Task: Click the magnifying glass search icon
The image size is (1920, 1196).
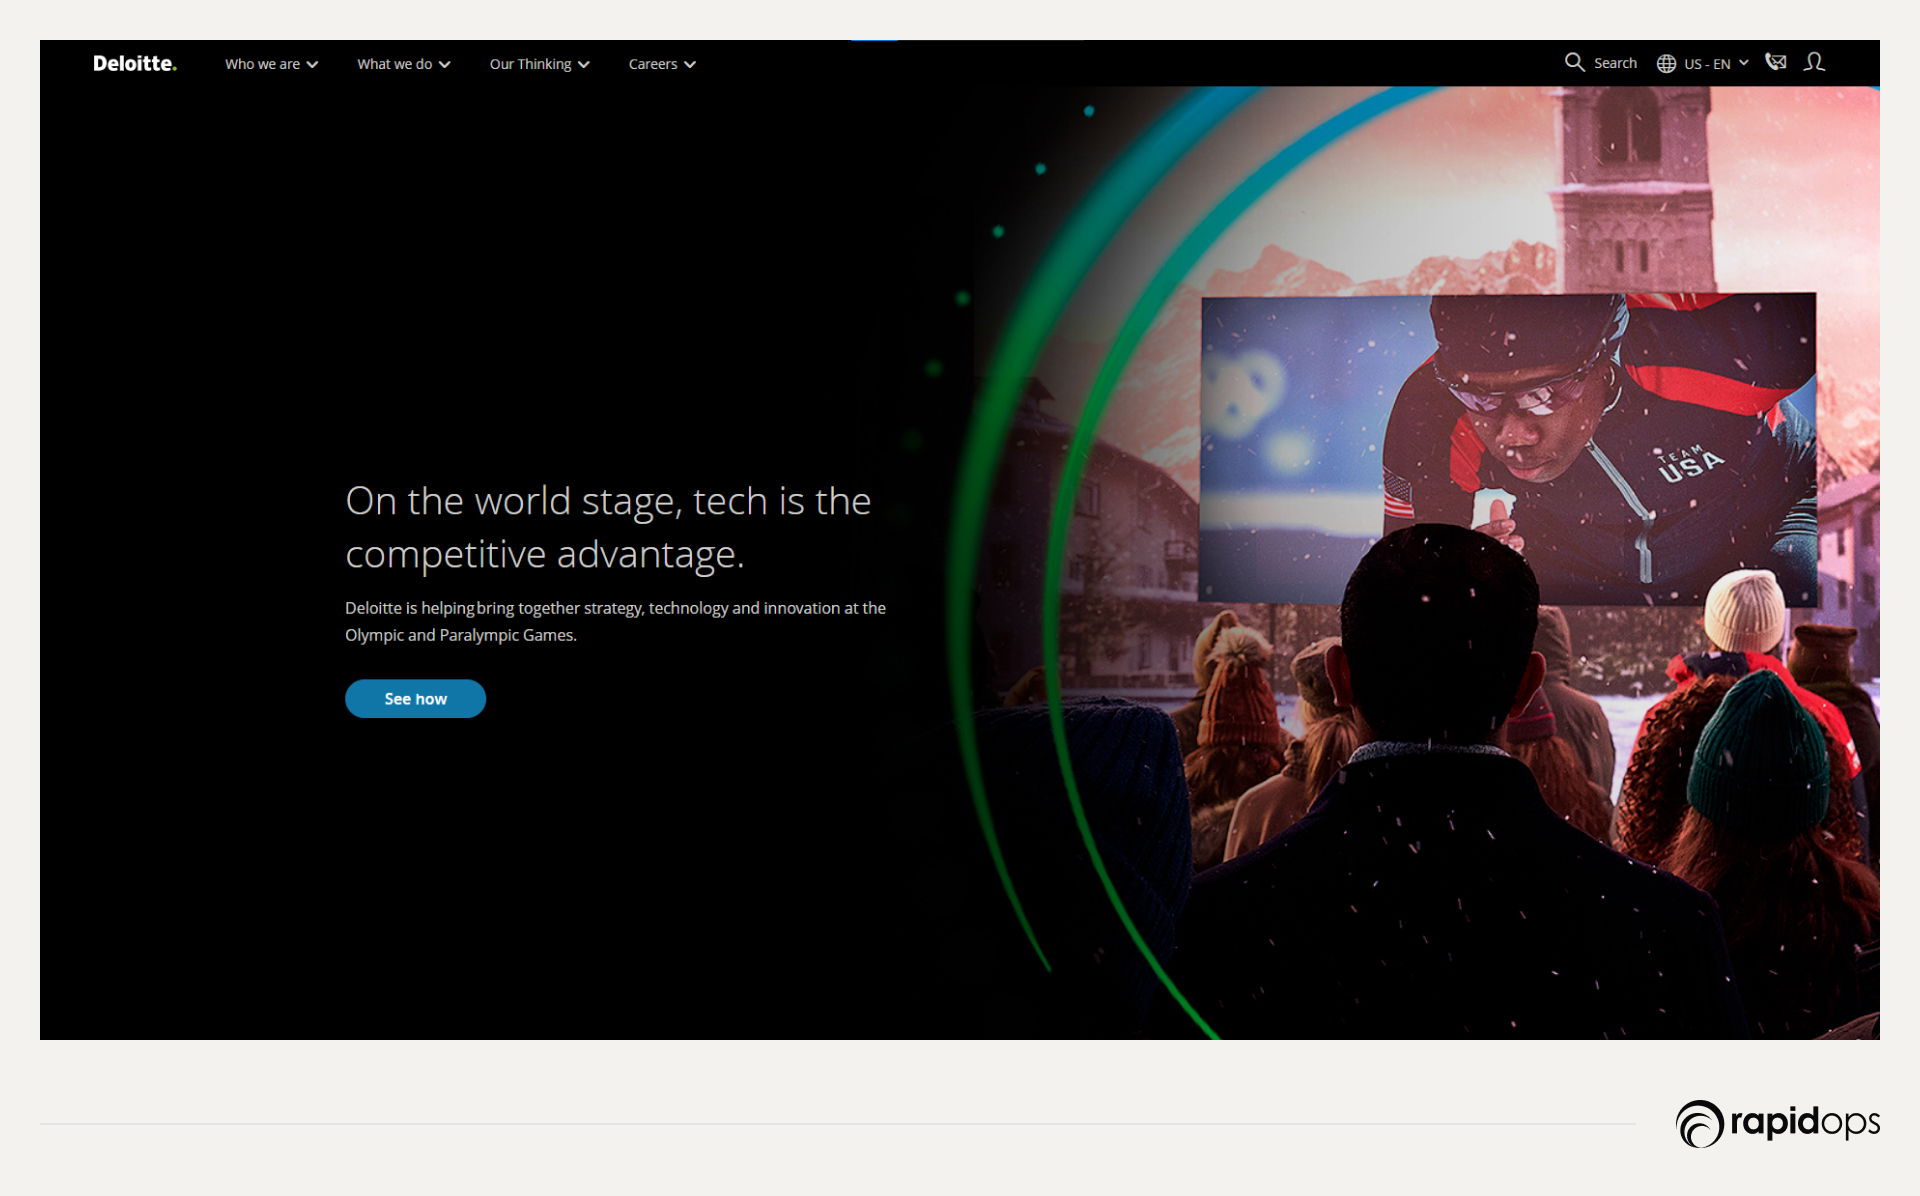Action: (x=1574, y=62)
